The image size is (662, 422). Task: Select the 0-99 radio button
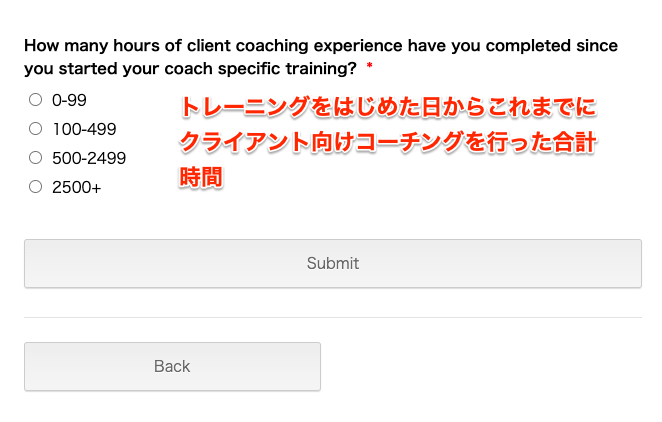36,100
